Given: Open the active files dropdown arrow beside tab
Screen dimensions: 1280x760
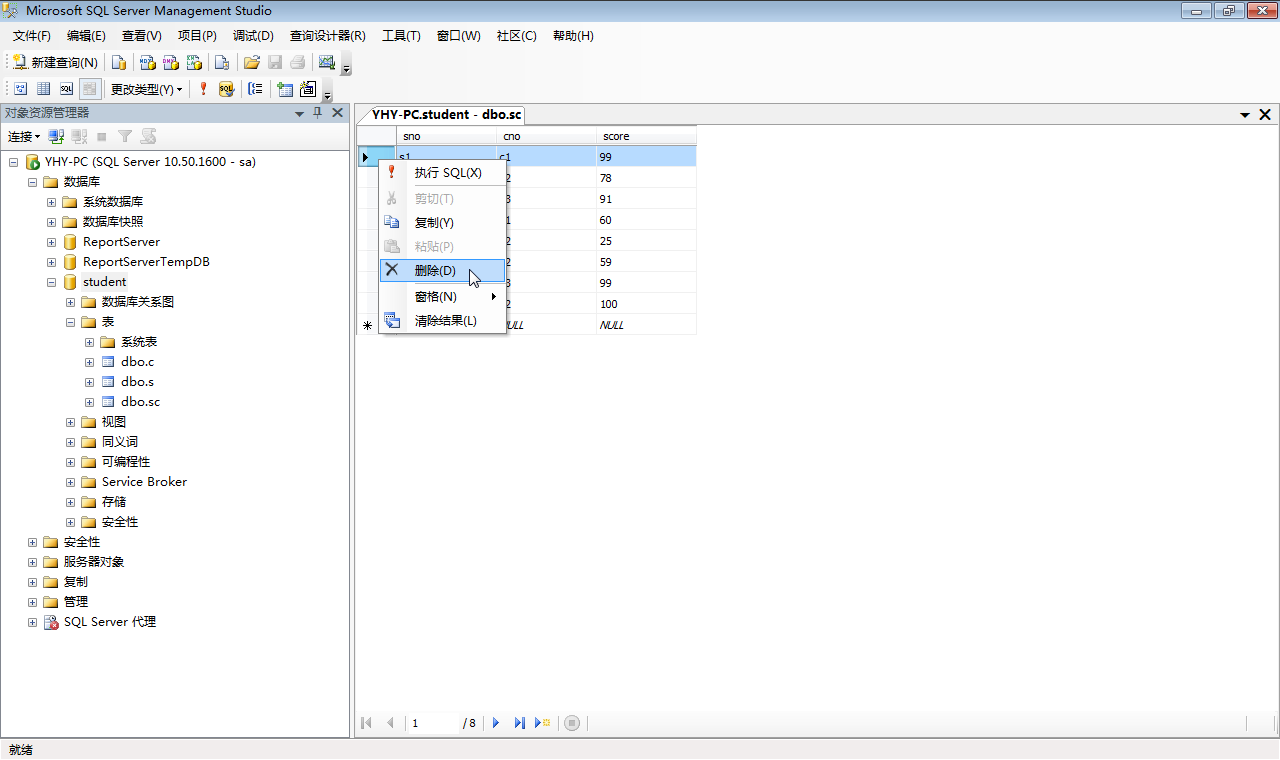Looking at the screenshot, I should pyautogui.click(x=1245, y=115).
